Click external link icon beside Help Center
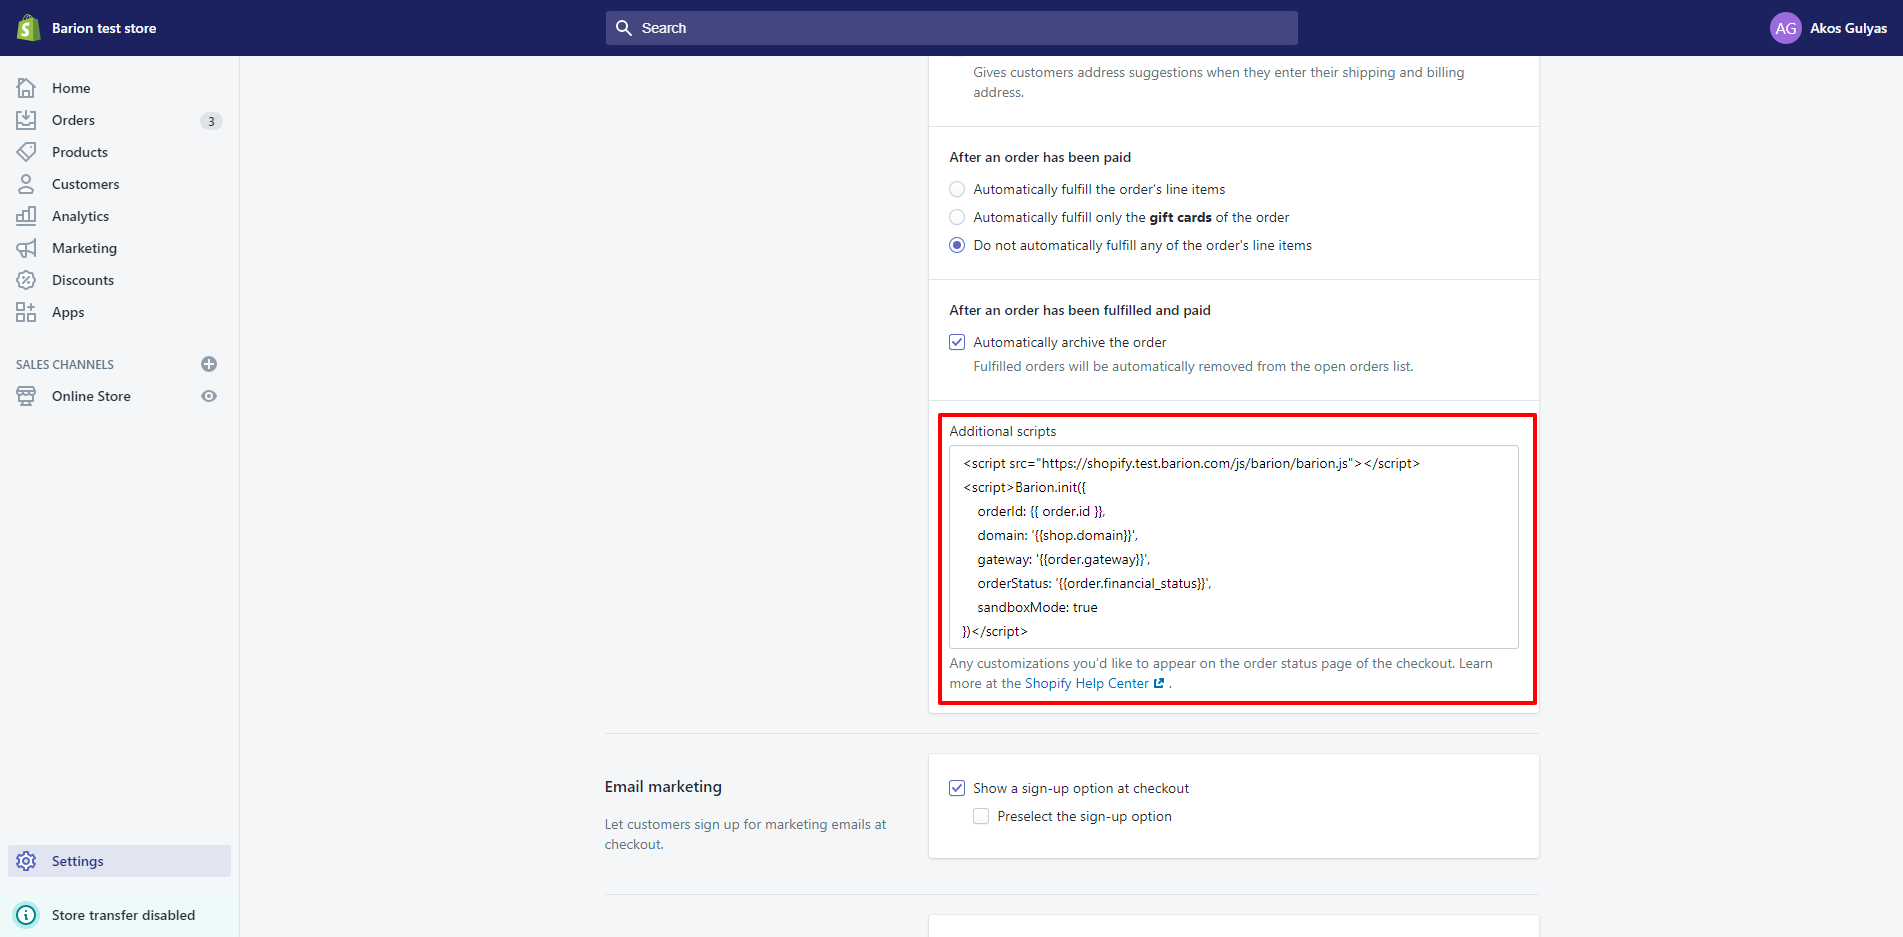Image resolution: width=1903 pixels, height=937 pixels. coord(1159,684)
